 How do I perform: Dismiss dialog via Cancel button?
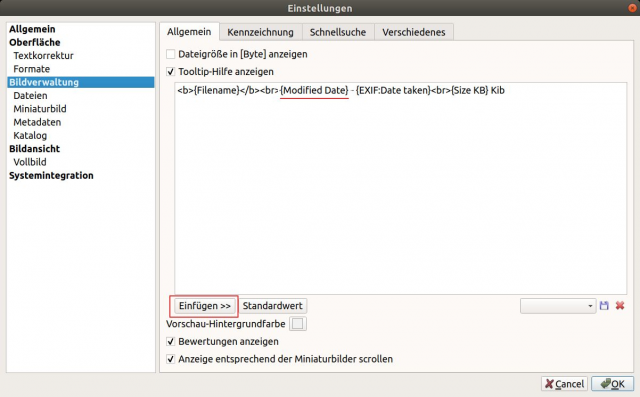[x=564, y=384]
